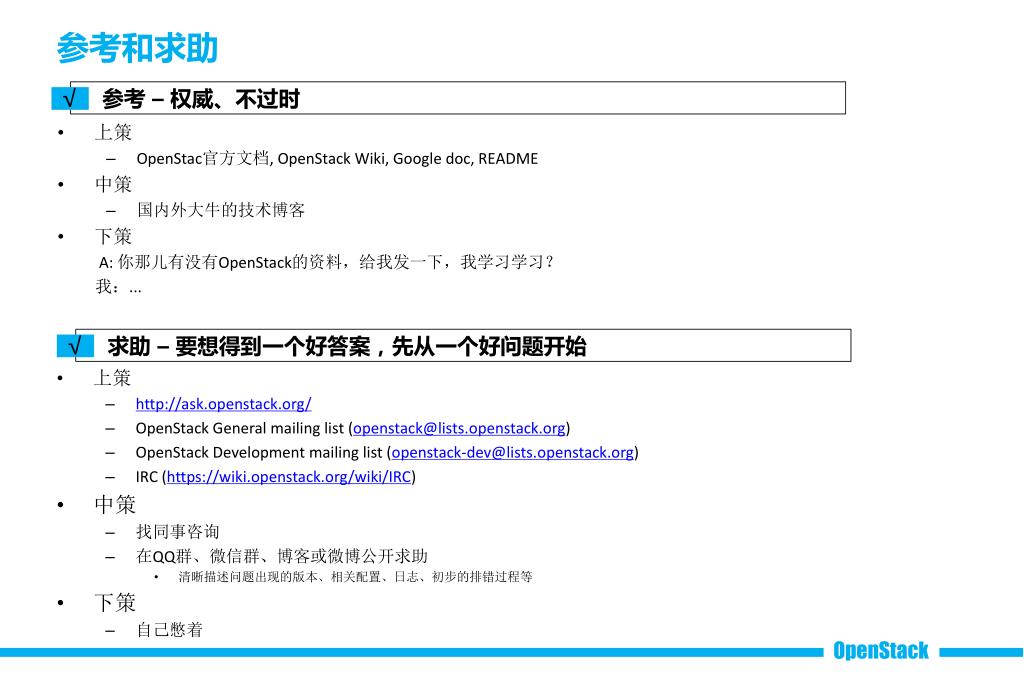Click the text OpenStack General mailing list

(240, 429)
